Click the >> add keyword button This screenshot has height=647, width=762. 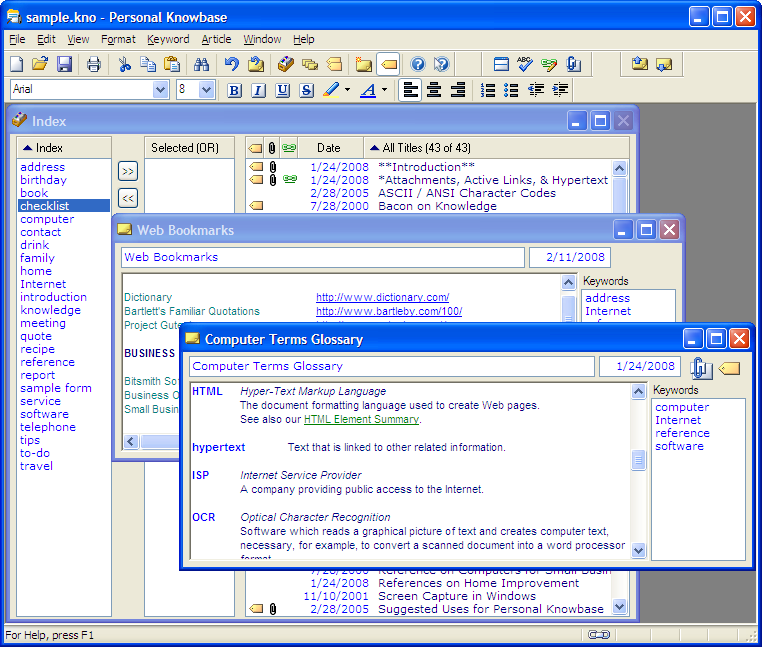click(128, 171)
